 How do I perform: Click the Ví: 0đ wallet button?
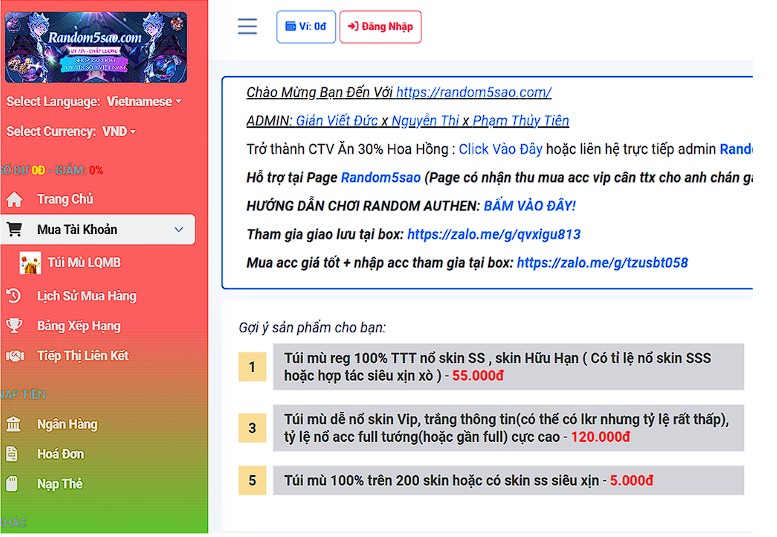click(x=306, y=27)
